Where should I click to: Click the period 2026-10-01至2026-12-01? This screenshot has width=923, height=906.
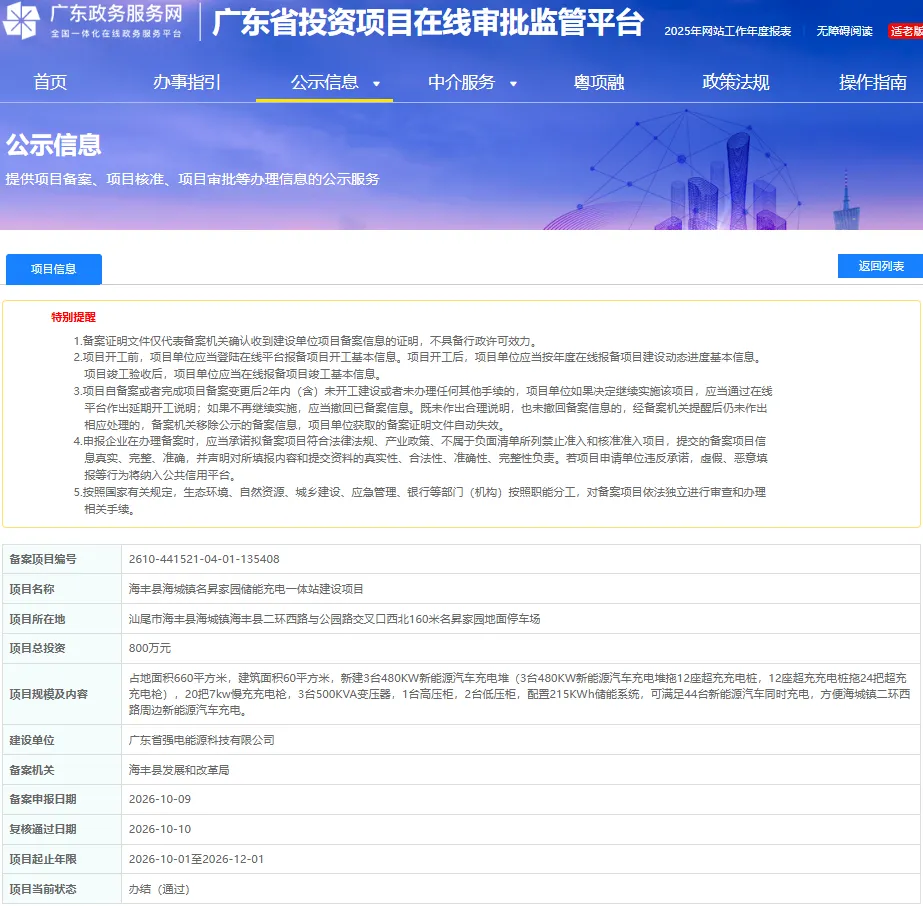coord(197,859)
